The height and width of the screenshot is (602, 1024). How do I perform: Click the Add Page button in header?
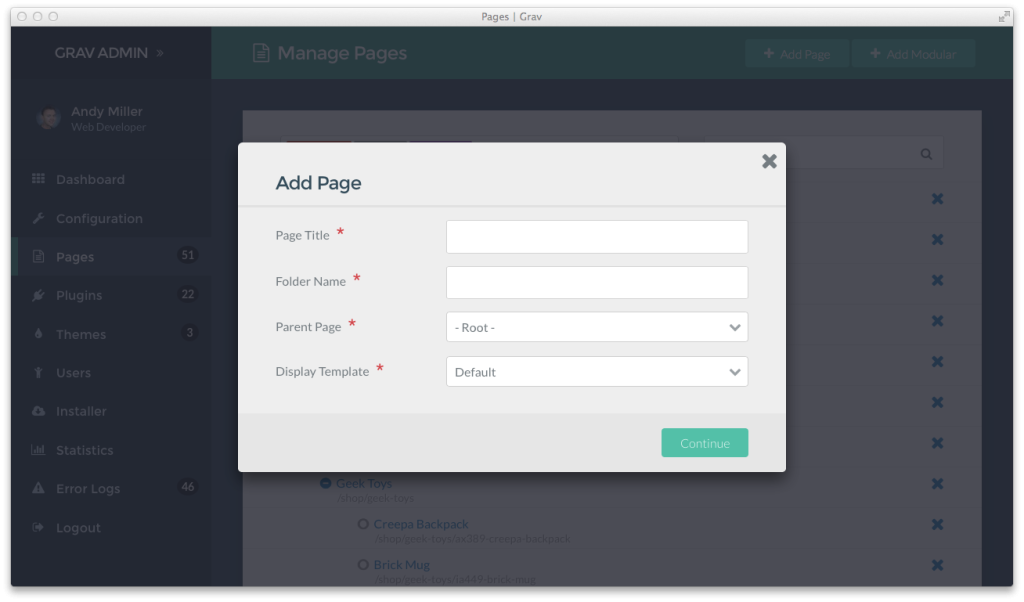[x=797, y=54]
